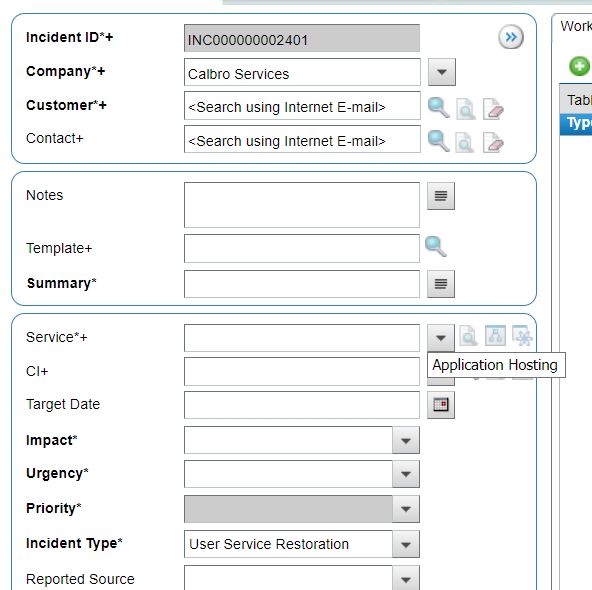Open Summary expanded editor icon
This screenshot has width=592, height=590.
coord(441,283)
